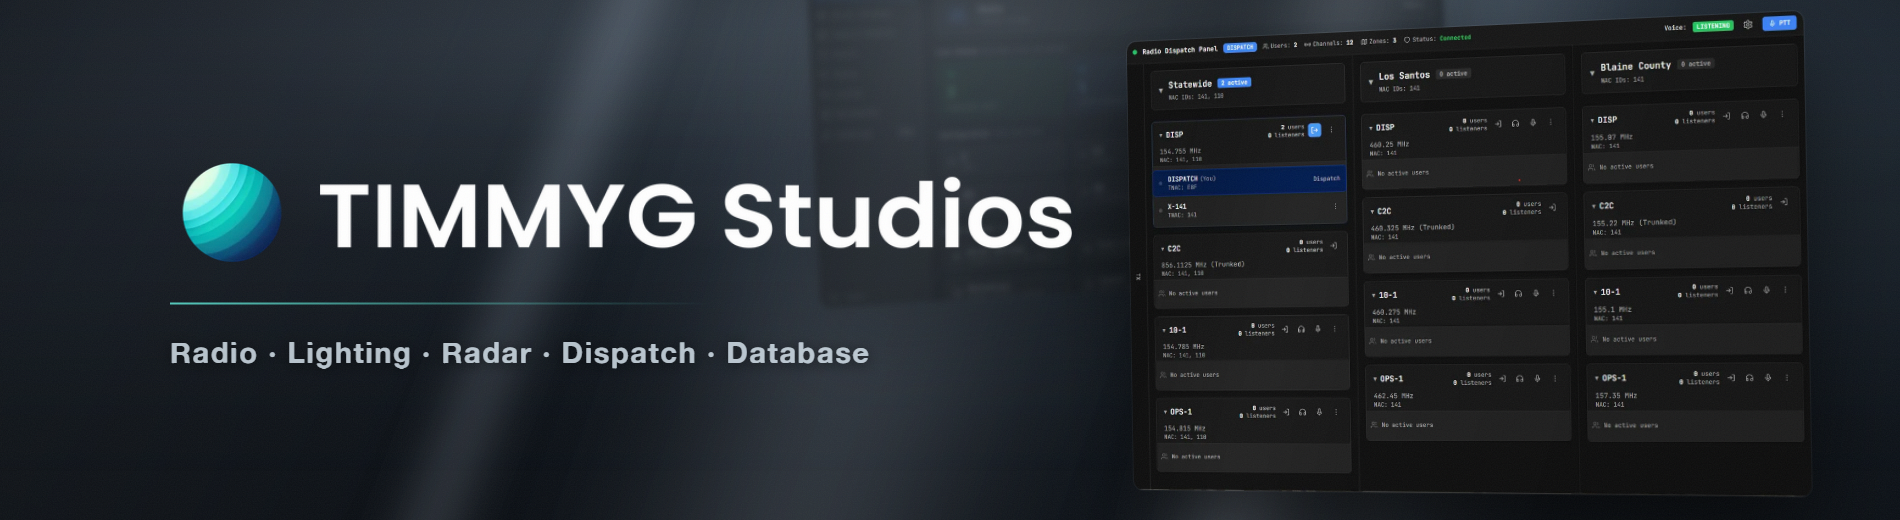The width and height of the screenshot is (1900, 520).
Task: Click headphones listen icon on Blaine County DISP
Action: click(x=1745, y=115)
